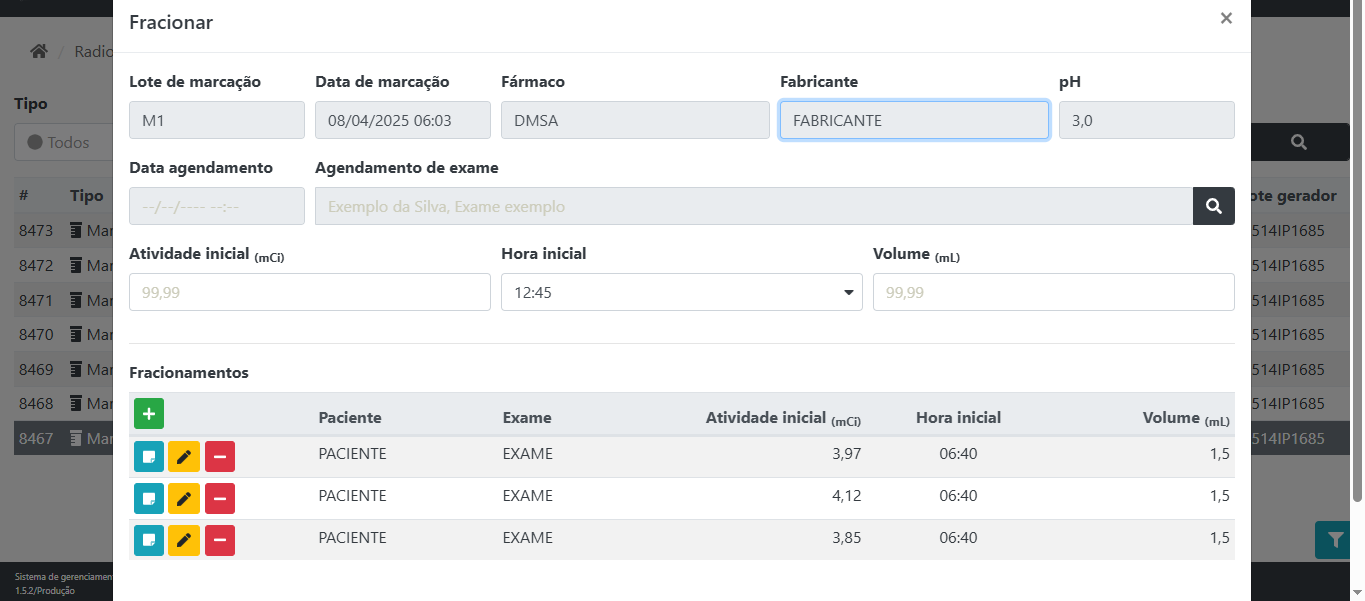Edit the 3,97 mCi fractionation row
This screenshot has height=601, width=1365.
[184, 456]
